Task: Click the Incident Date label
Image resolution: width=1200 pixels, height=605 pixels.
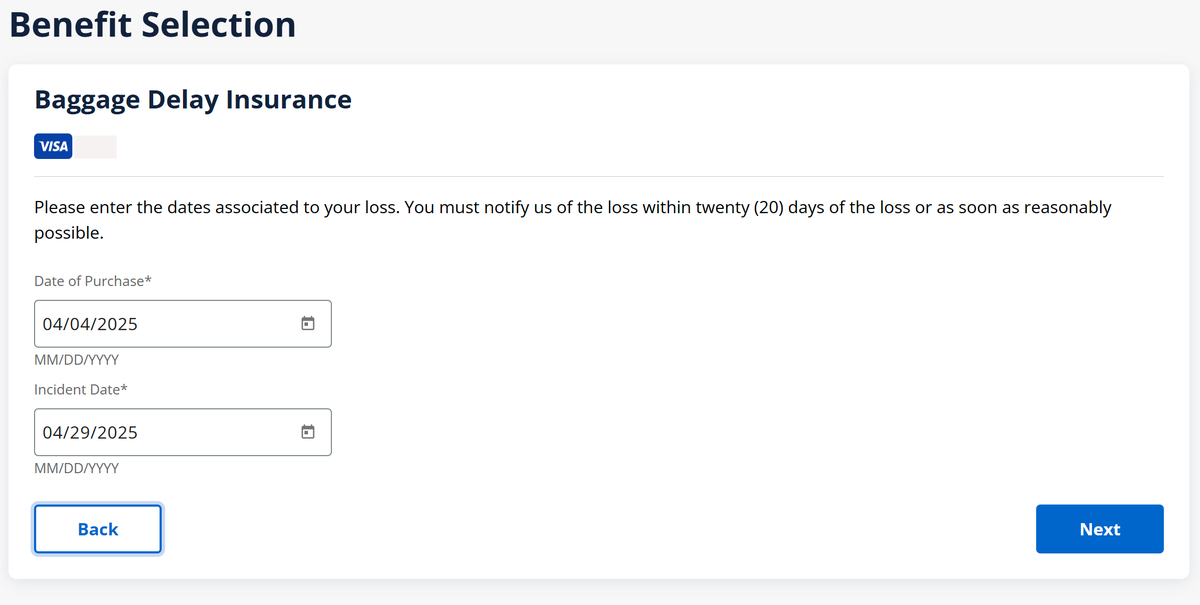Action: [x=81, y=389]
